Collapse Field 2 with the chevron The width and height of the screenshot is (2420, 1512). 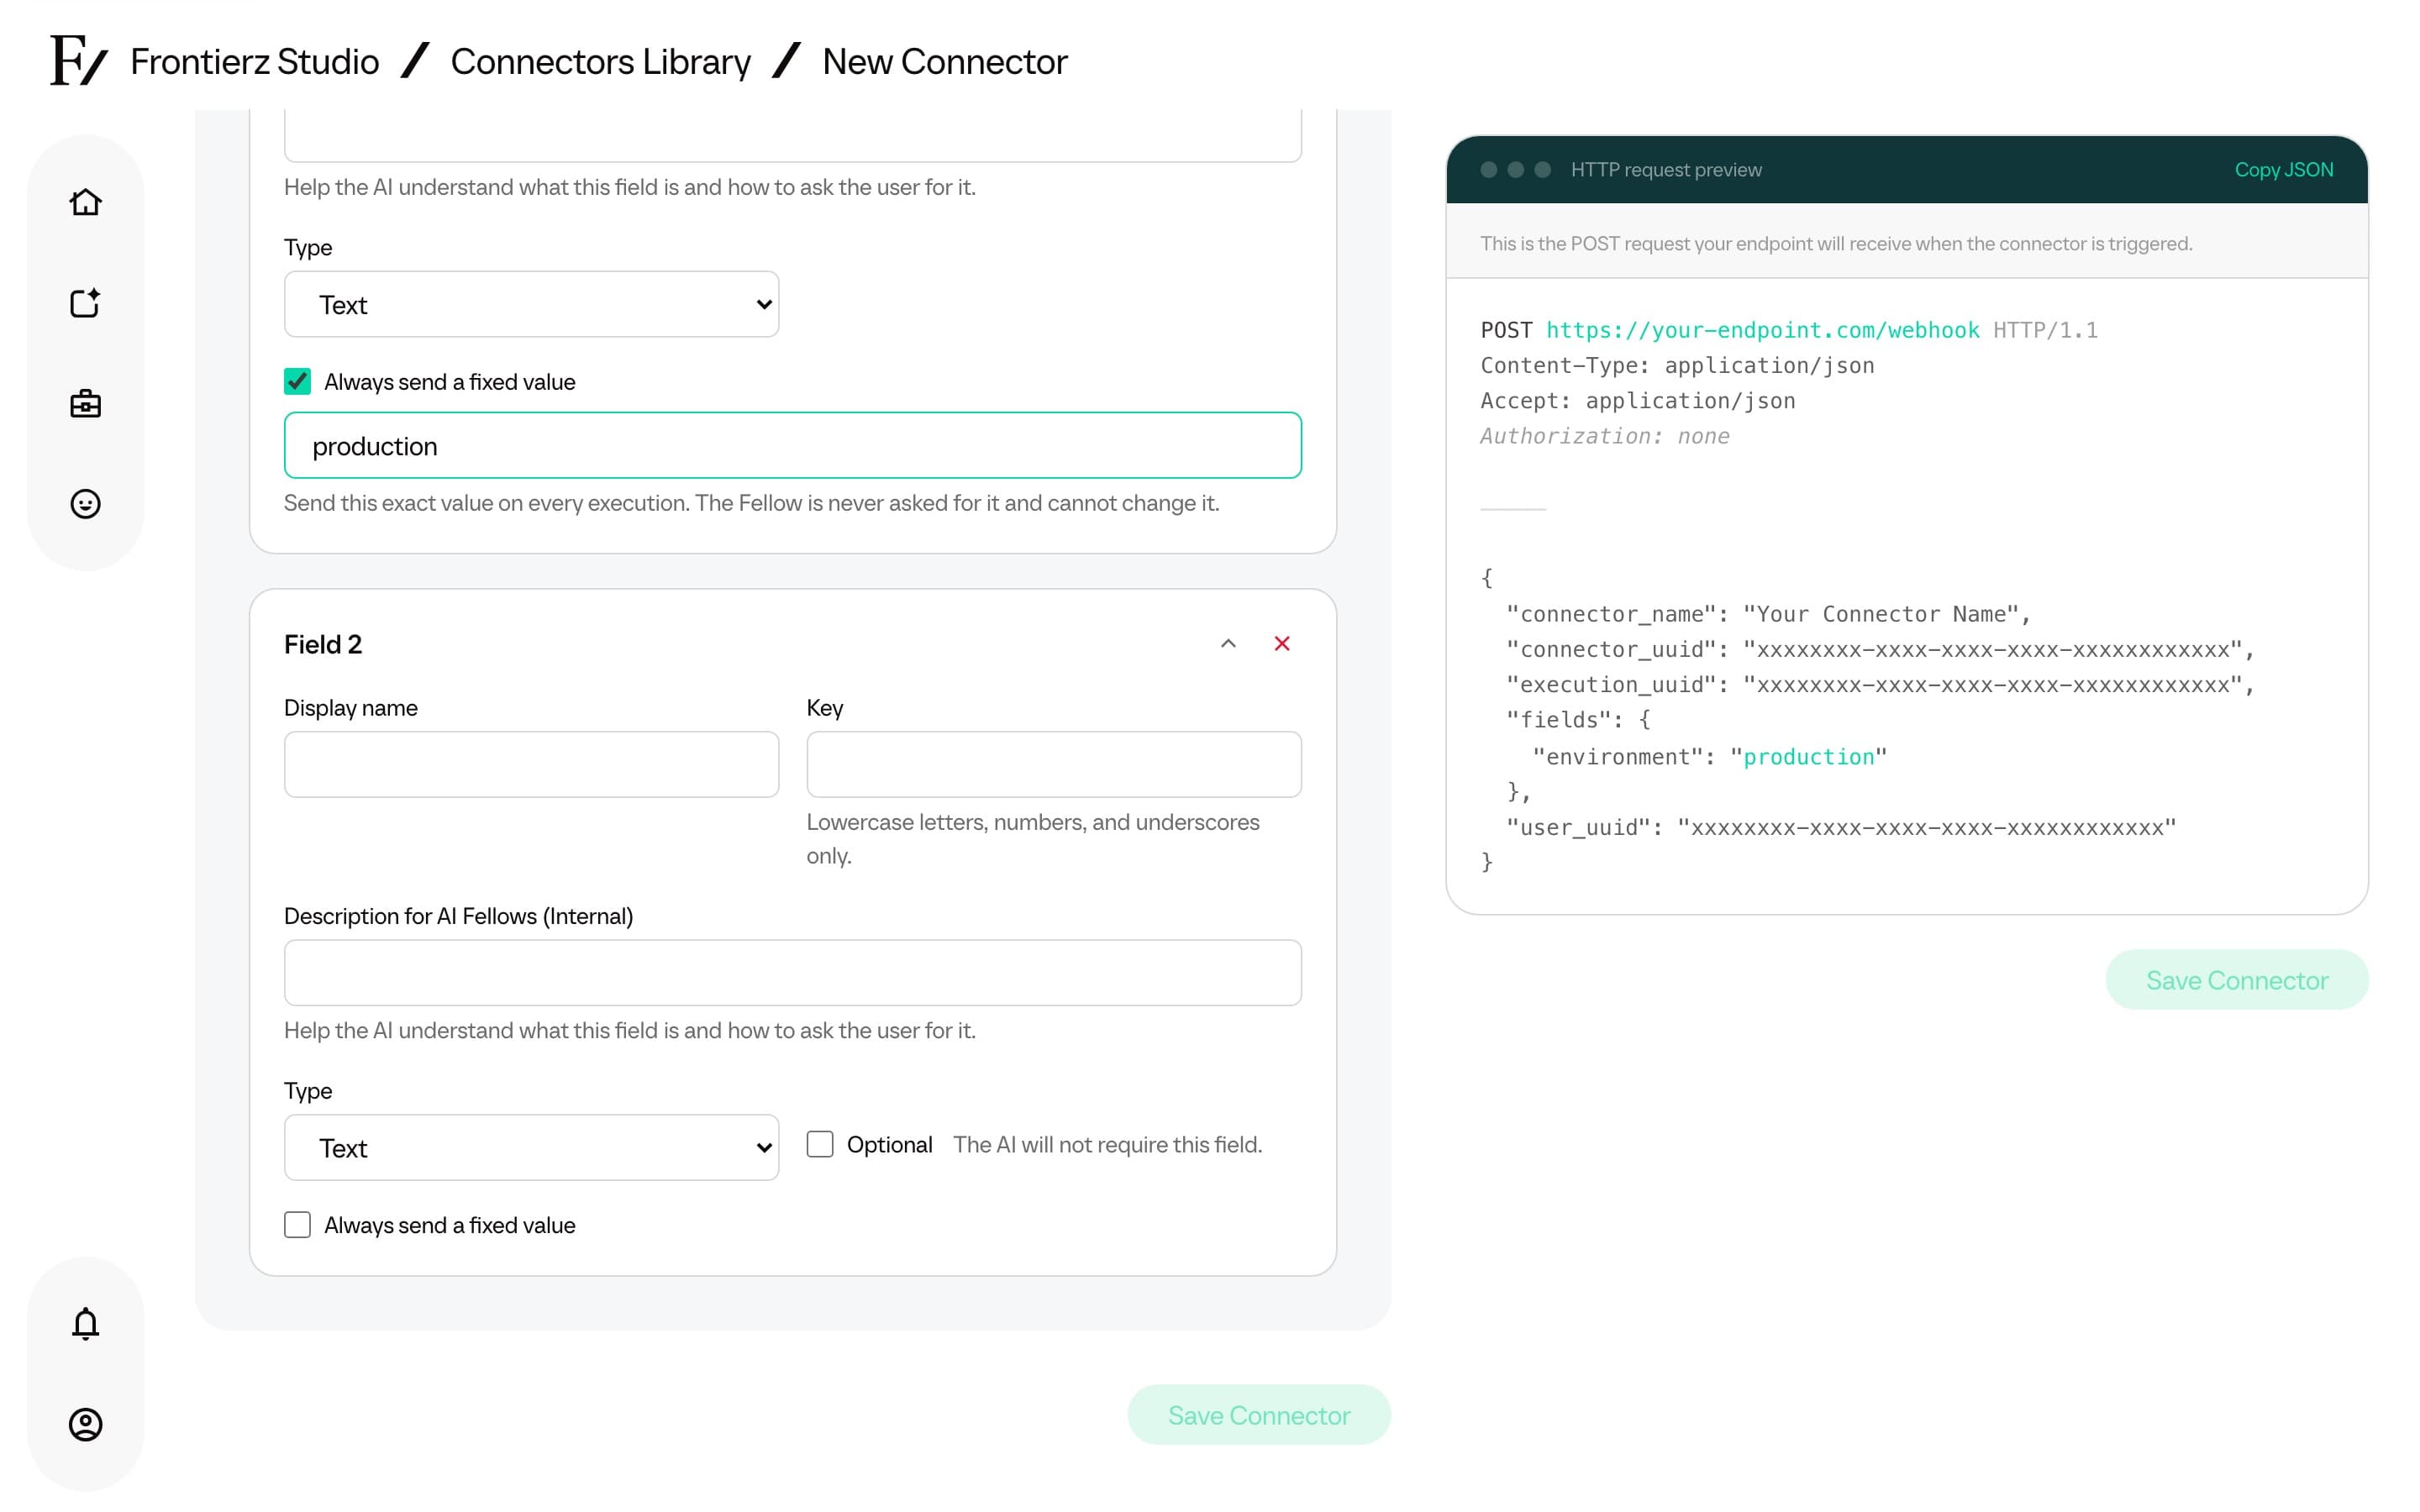coord(1228,644)
